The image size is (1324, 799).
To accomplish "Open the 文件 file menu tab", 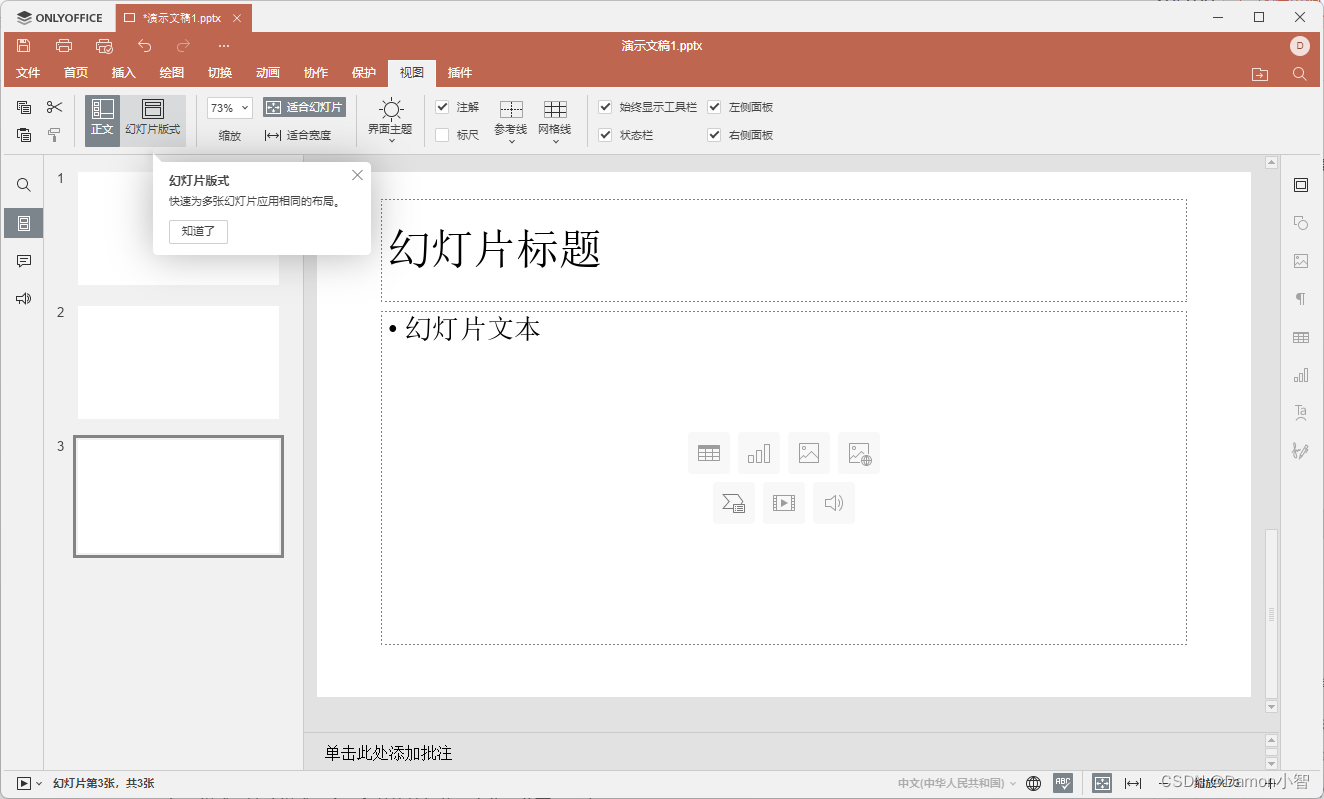I will [28, 73].
